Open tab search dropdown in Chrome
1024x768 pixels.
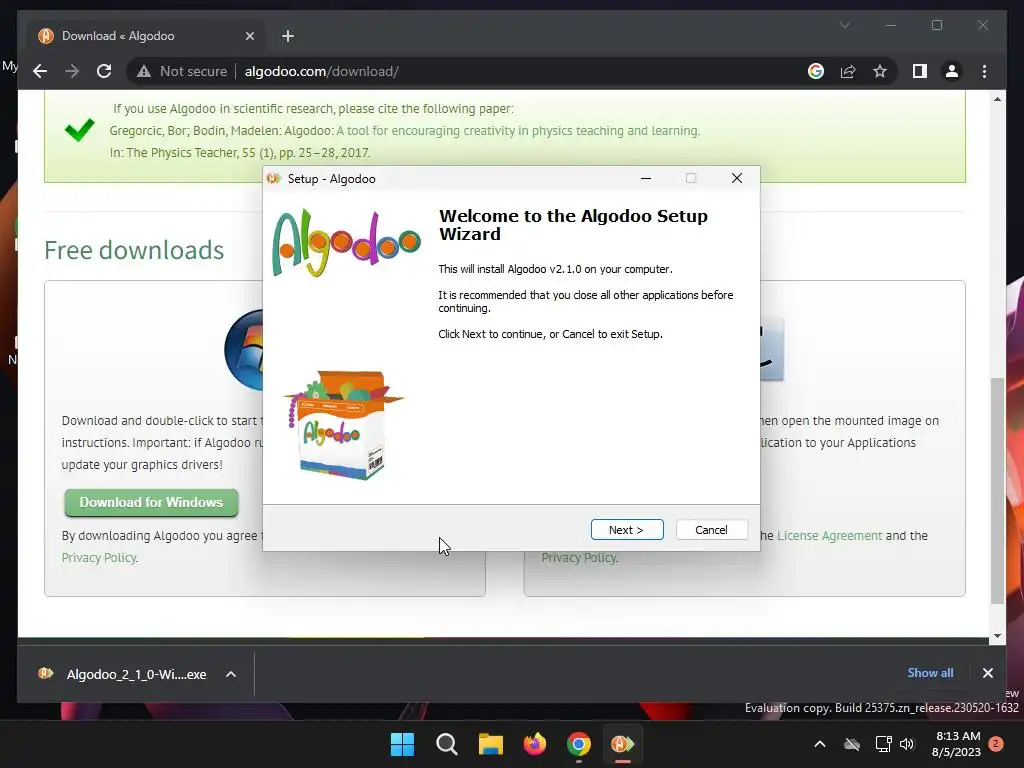844,25
